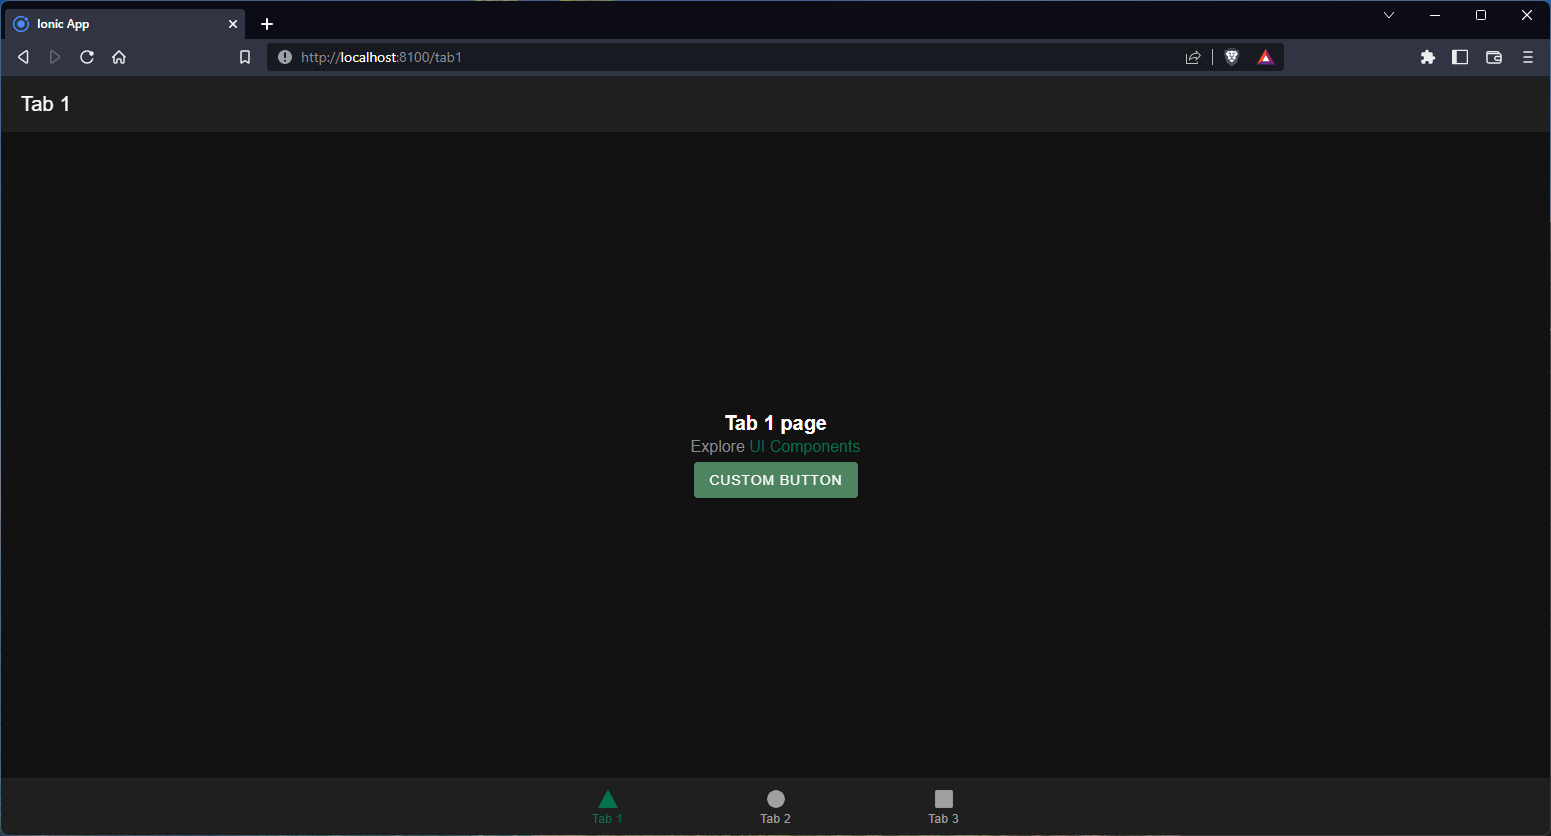Go back in browser history
Screen dimensions: 1551x836
pyautogui.click(x=23, y=57)
